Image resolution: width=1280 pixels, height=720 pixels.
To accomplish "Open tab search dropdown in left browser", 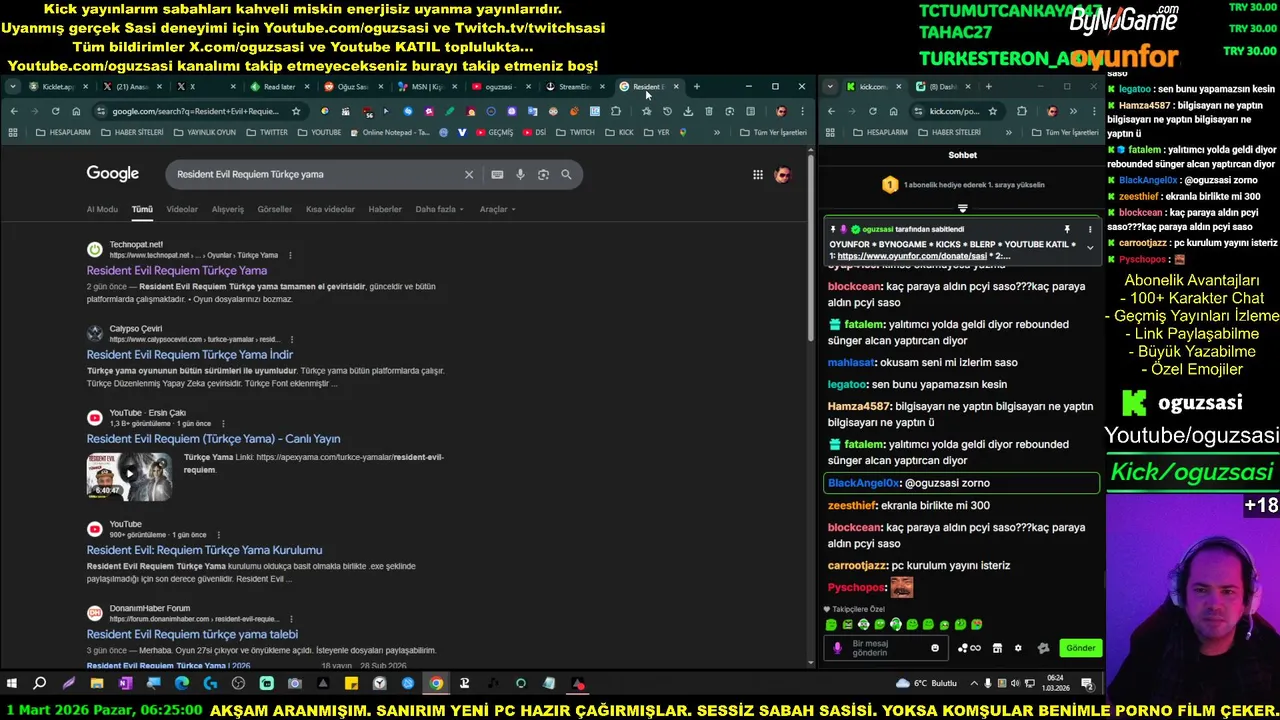I will tap(12, 87).
